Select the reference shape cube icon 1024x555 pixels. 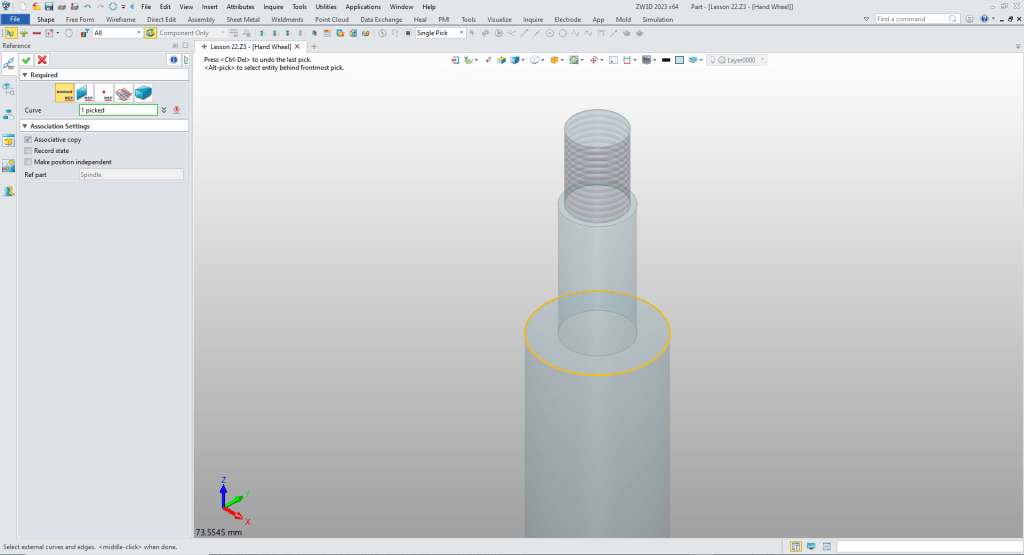143,93
